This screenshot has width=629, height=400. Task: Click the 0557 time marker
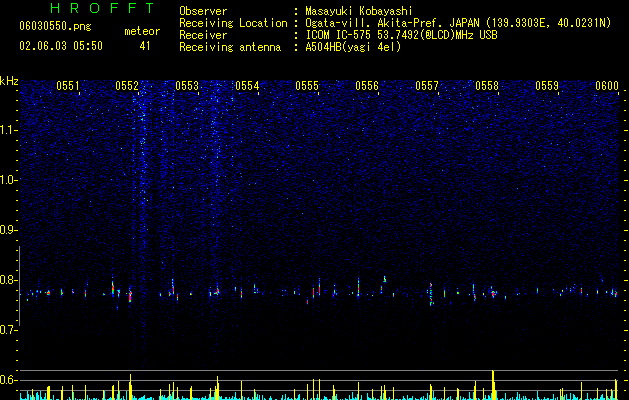pos(427,86)
